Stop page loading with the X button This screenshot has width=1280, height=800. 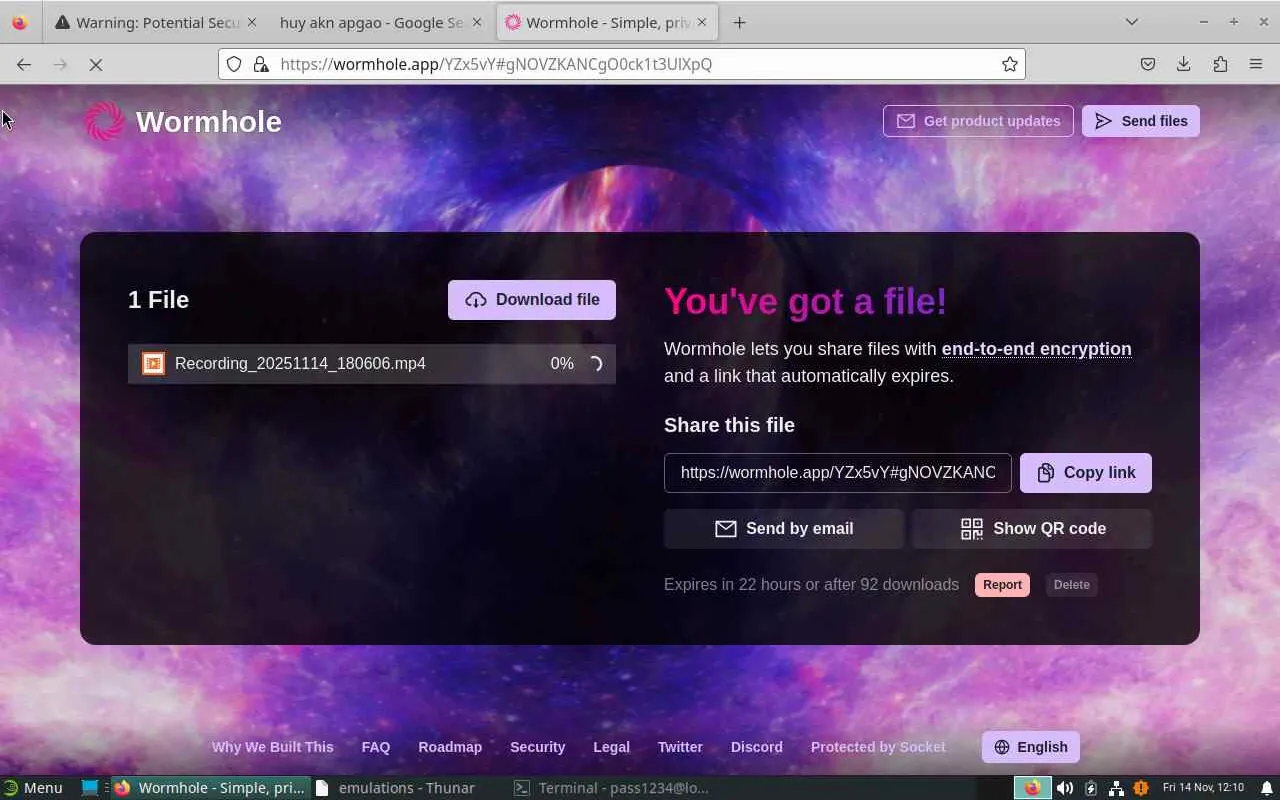tap(96, 64)
